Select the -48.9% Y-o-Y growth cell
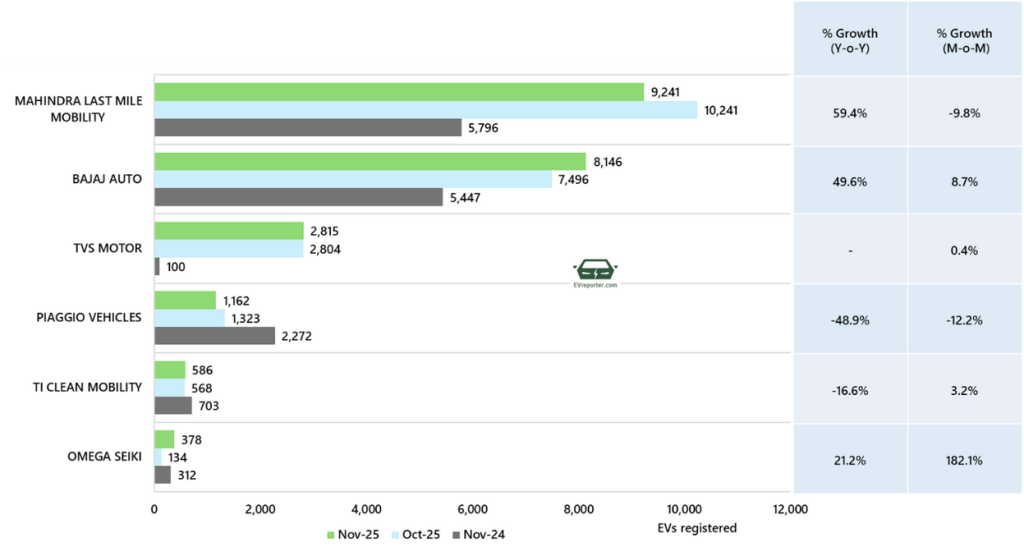This screenshot has height=547, width=1024. click(850, 320)
